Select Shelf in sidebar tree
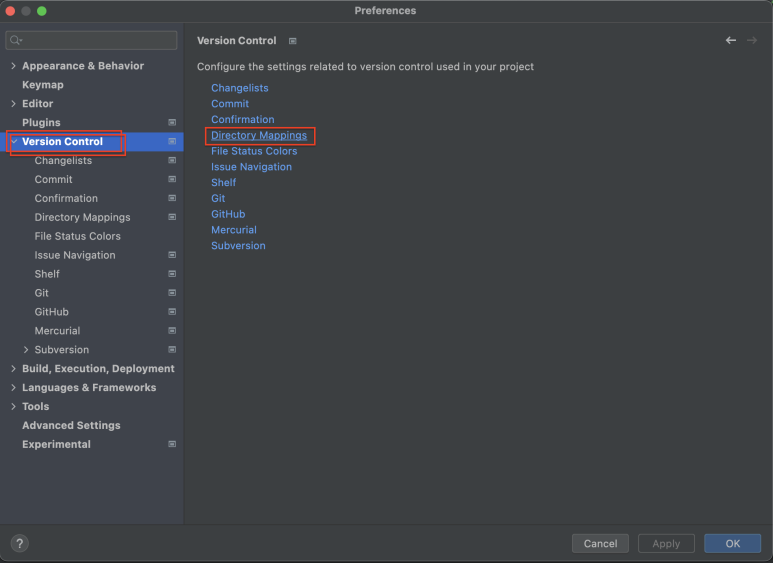This screenshot has height=563, width=773. pos(47,274)
